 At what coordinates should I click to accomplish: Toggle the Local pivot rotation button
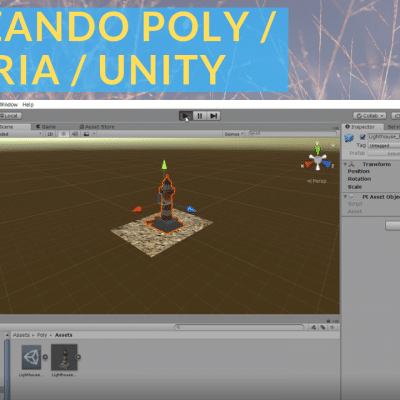[10, 116]
